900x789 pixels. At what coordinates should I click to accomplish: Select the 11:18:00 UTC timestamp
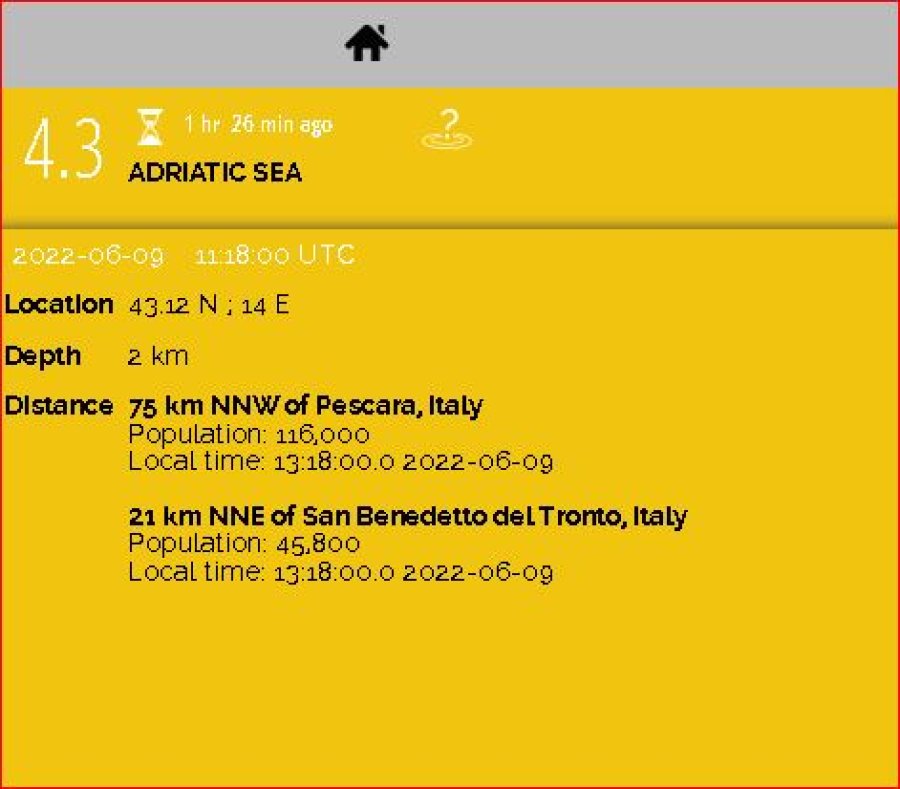pos(275,255)
